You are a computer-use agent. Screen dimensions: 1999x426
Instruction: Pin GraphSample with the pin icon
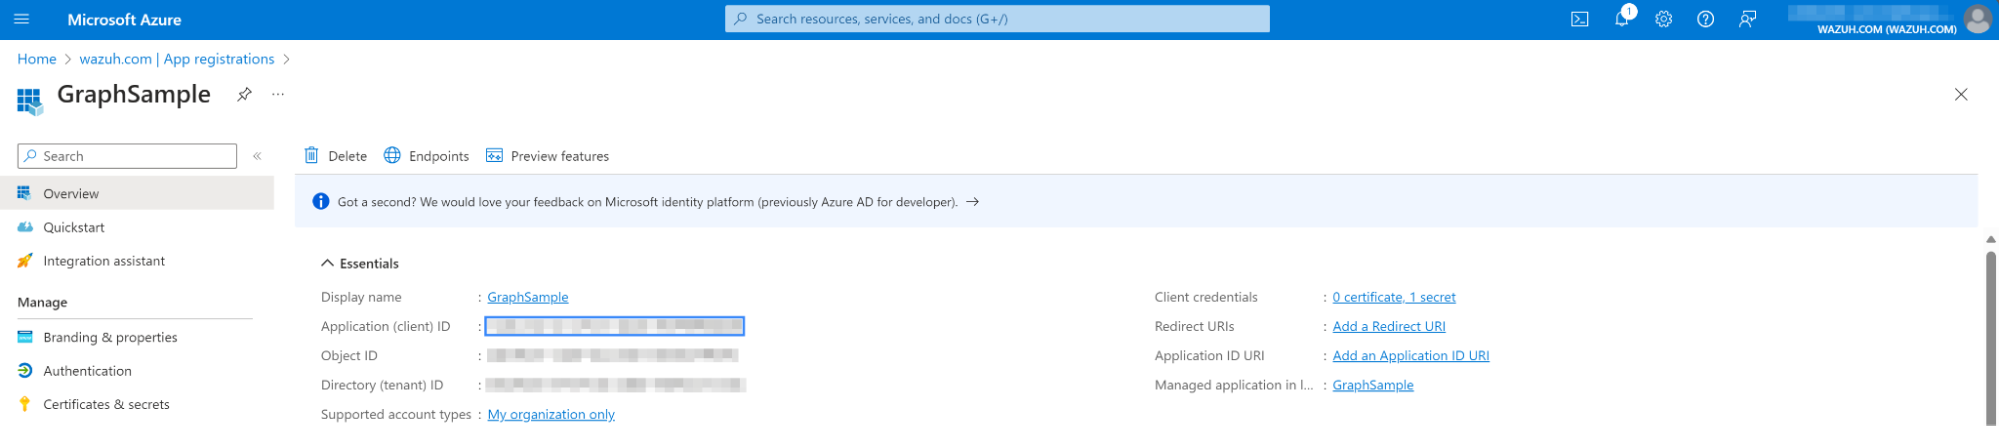244,94
